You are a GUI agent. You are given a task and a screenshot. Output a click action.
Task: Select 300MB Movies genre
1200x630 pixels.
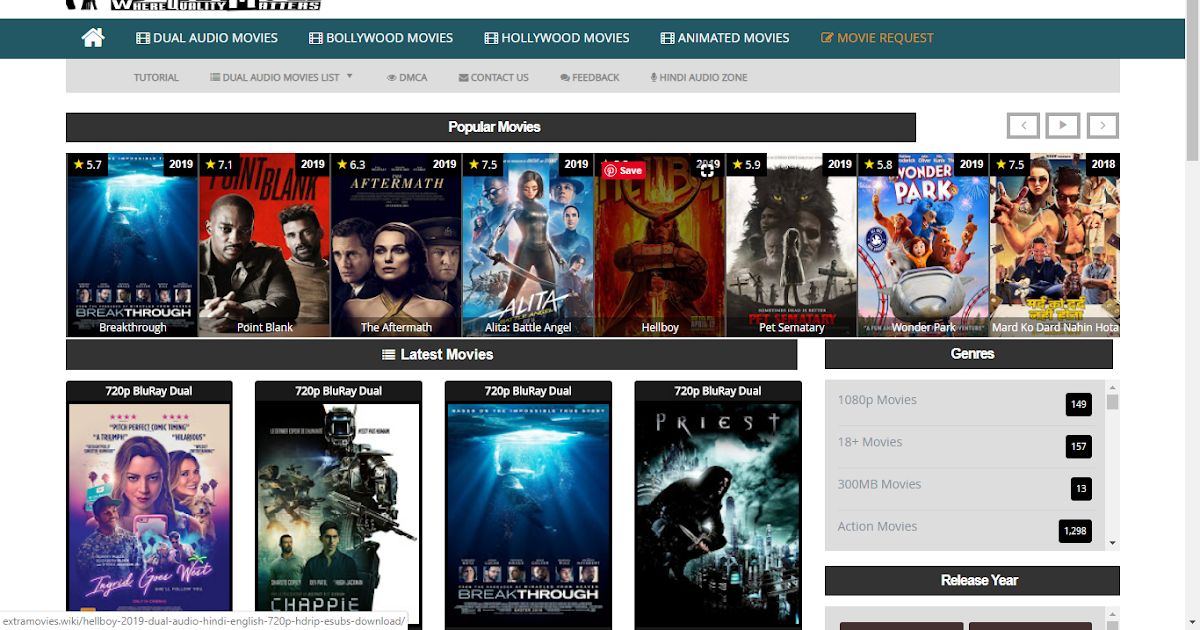879,484
